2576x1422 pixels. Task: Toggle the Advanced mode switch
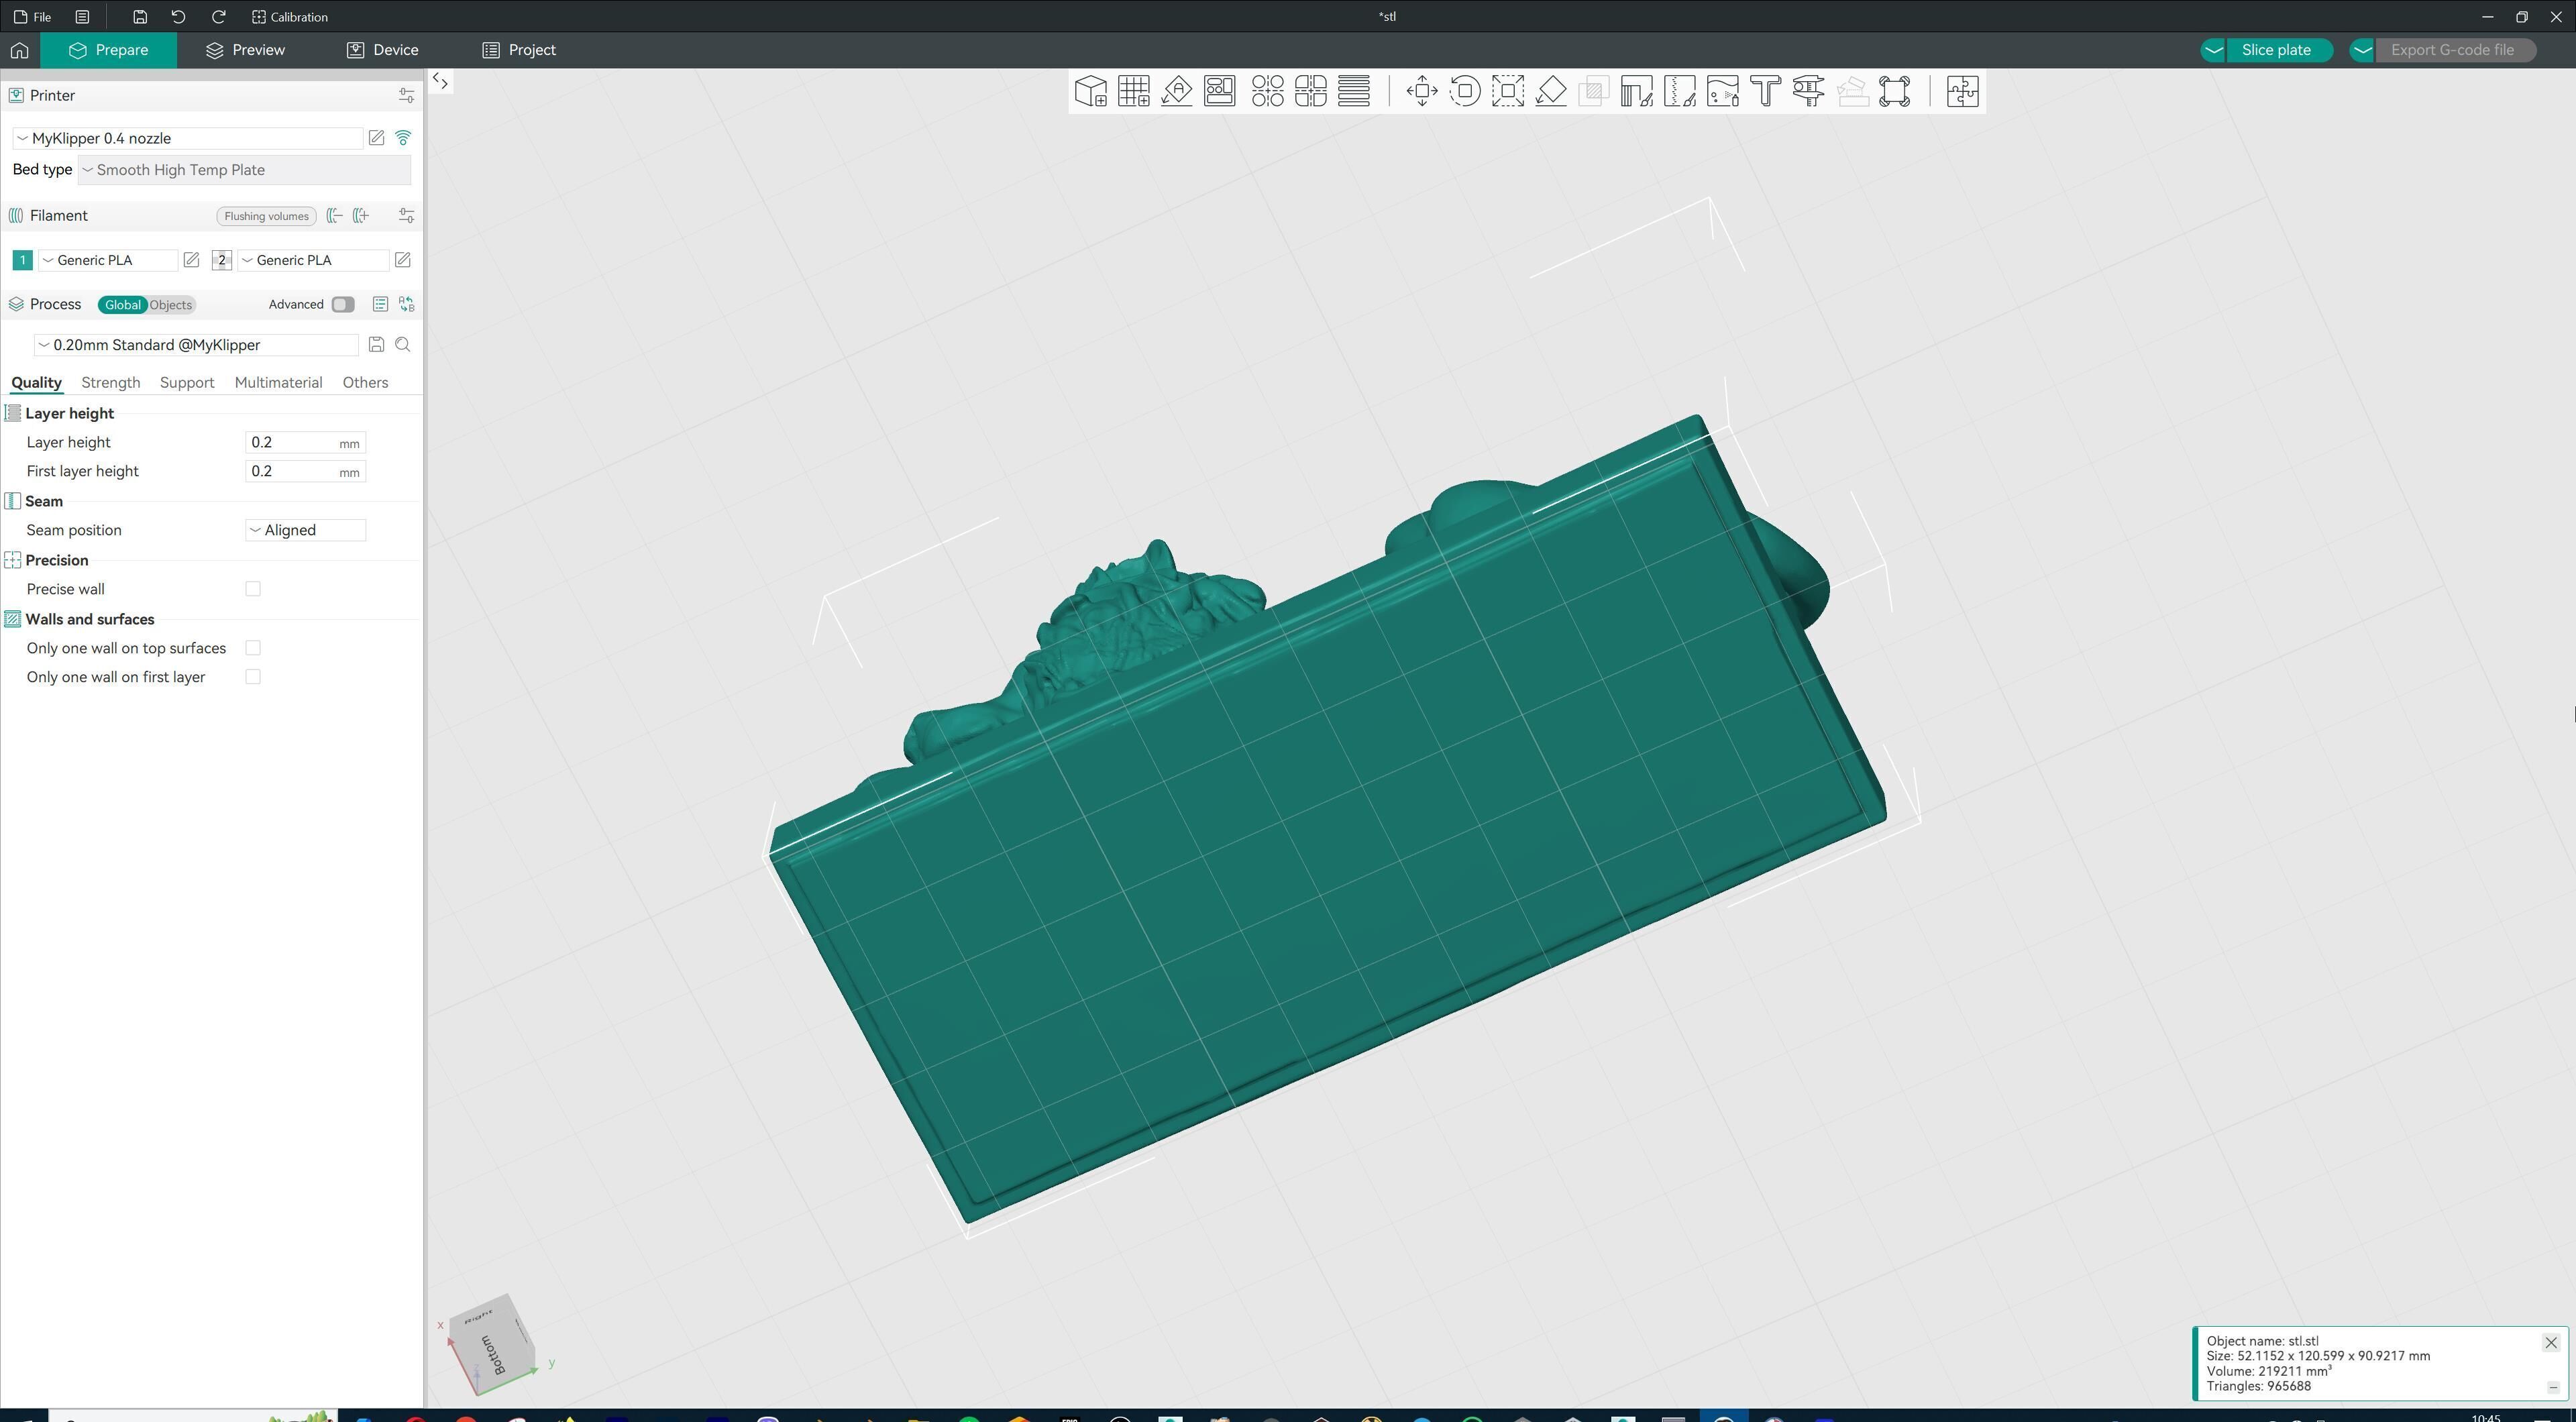(343, 305)
